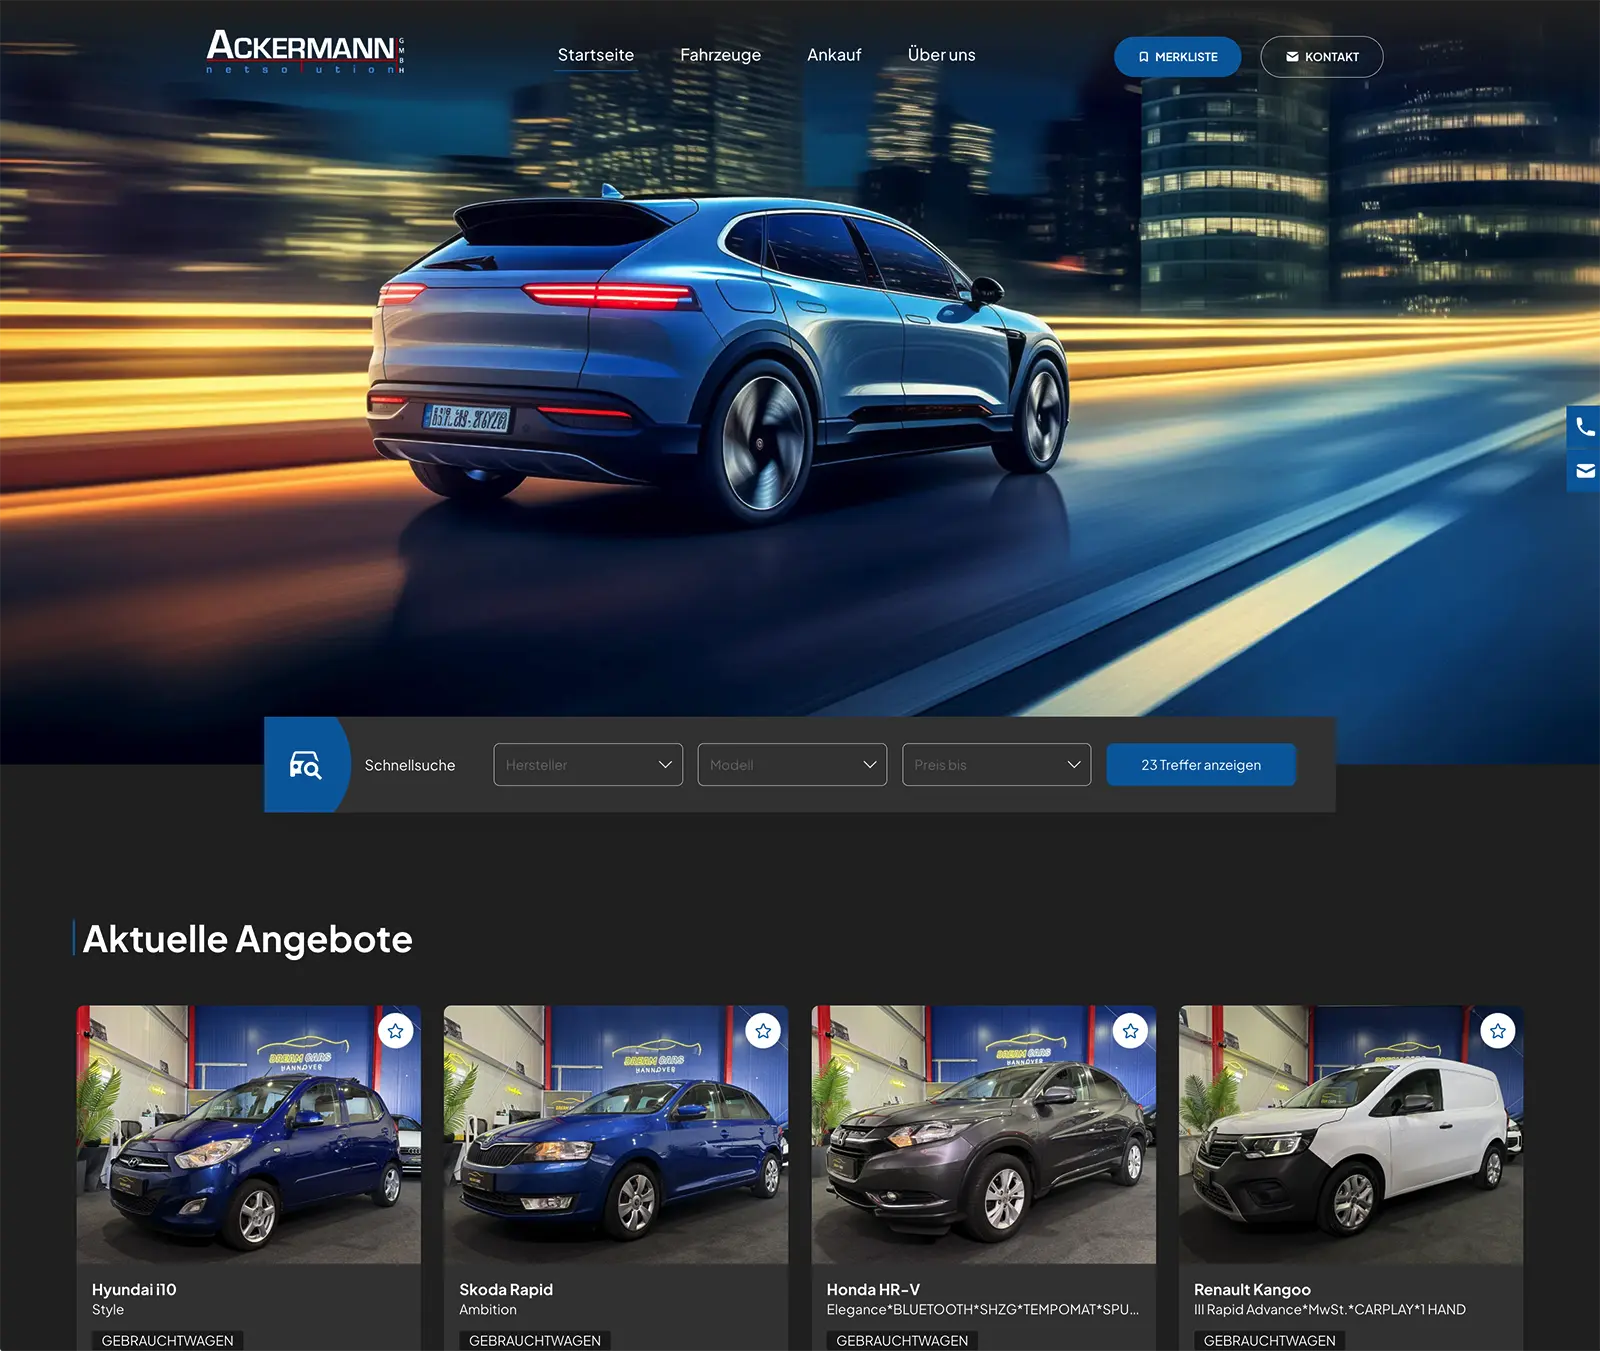Go to Startseite in the navigation

click(x=596, y=55)
